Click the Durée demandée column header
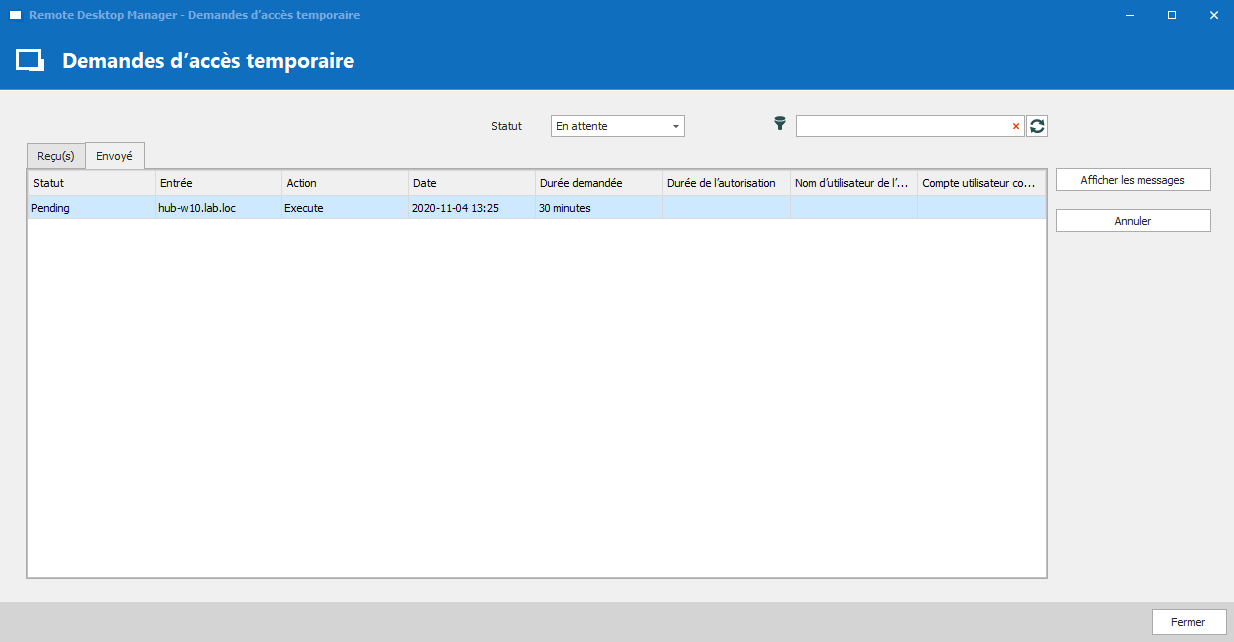Image resolution: width=1234 pixels, height=642 pixels. point(598,183)
